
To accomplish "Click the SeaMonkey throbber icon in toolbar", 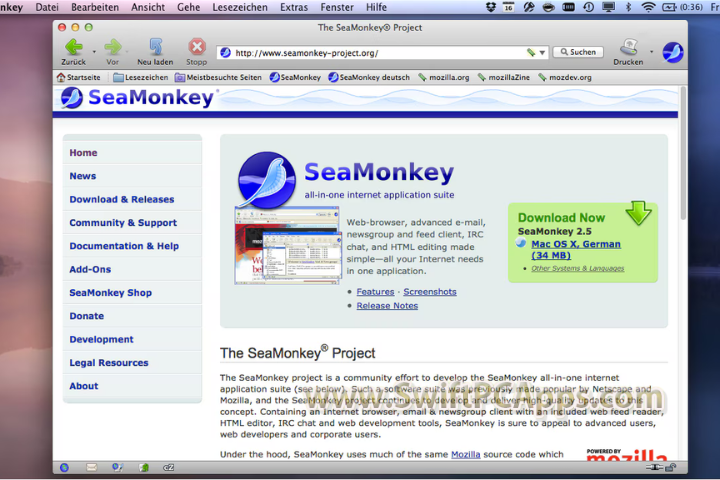I will click(x=673, y=52).
